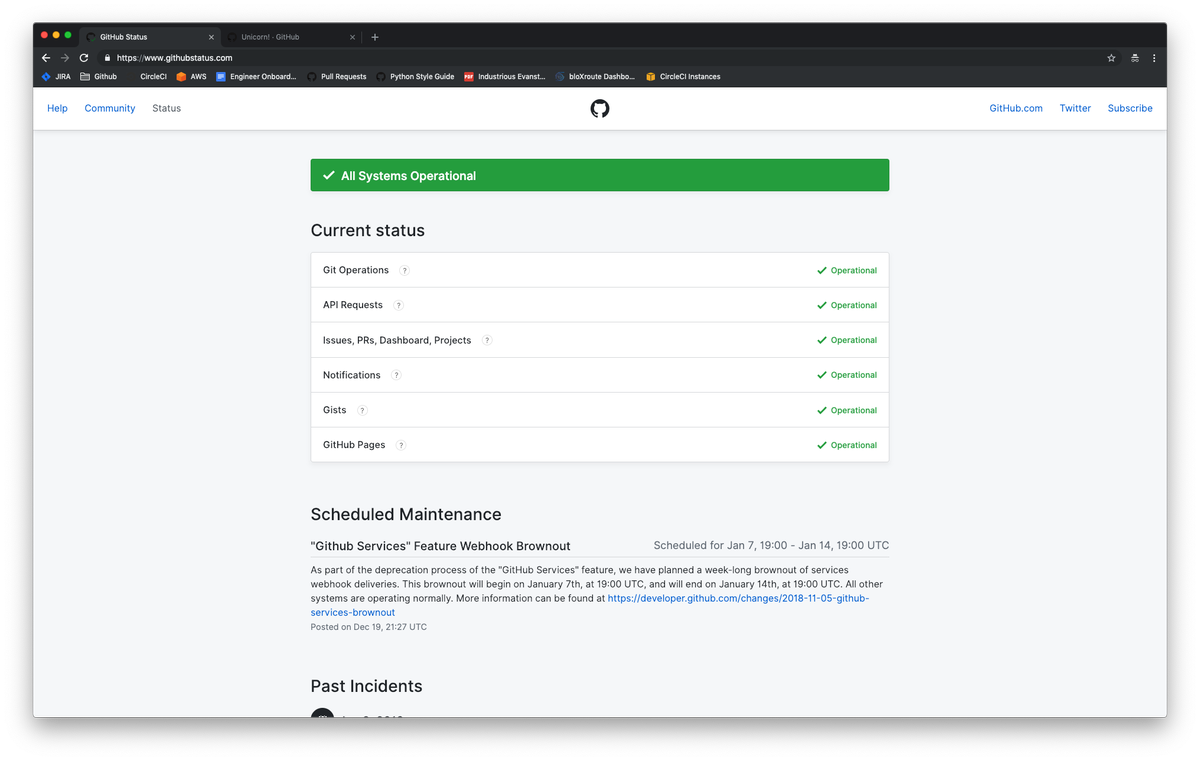The height and width of the screenshot is (761, 1200).
Task: Open the bloXroute Dashbo... bookmark
Action: (595, 76)
